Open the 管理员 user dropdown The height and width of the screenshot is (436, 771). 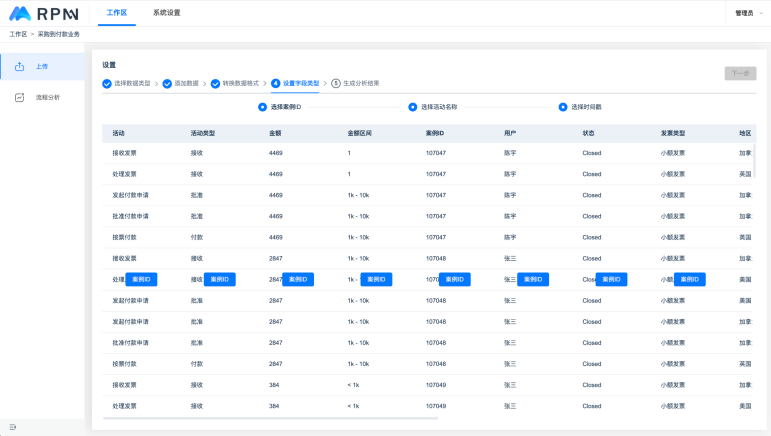747,13
